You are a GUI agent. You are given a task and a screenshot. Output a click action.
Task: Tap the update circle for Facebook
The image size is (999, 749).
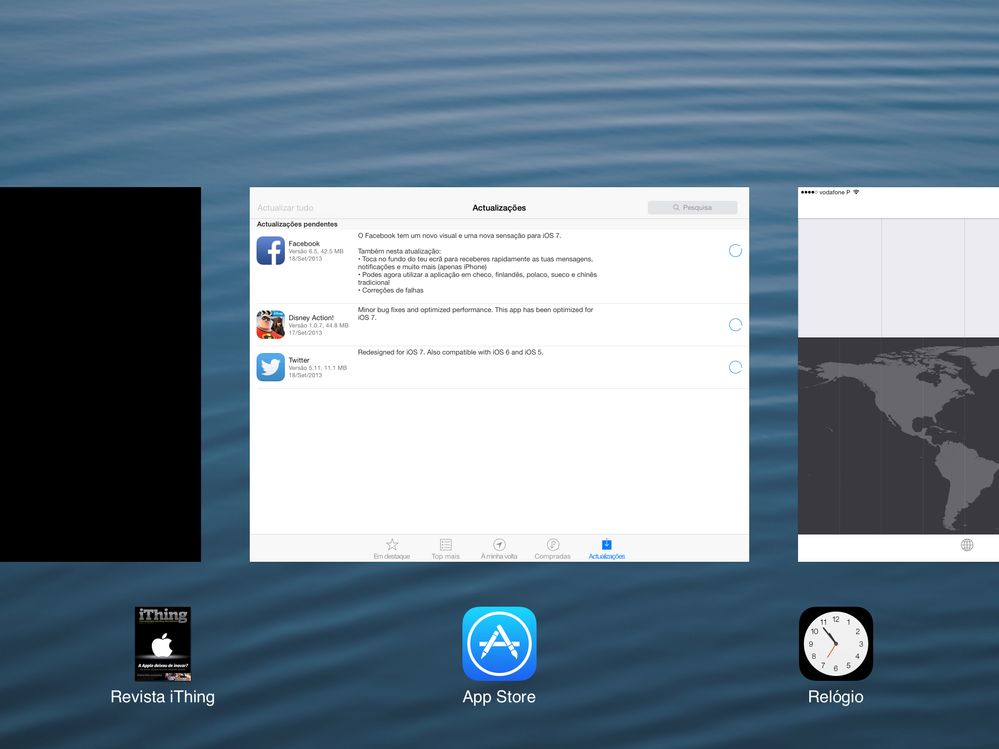pos(735,250)
